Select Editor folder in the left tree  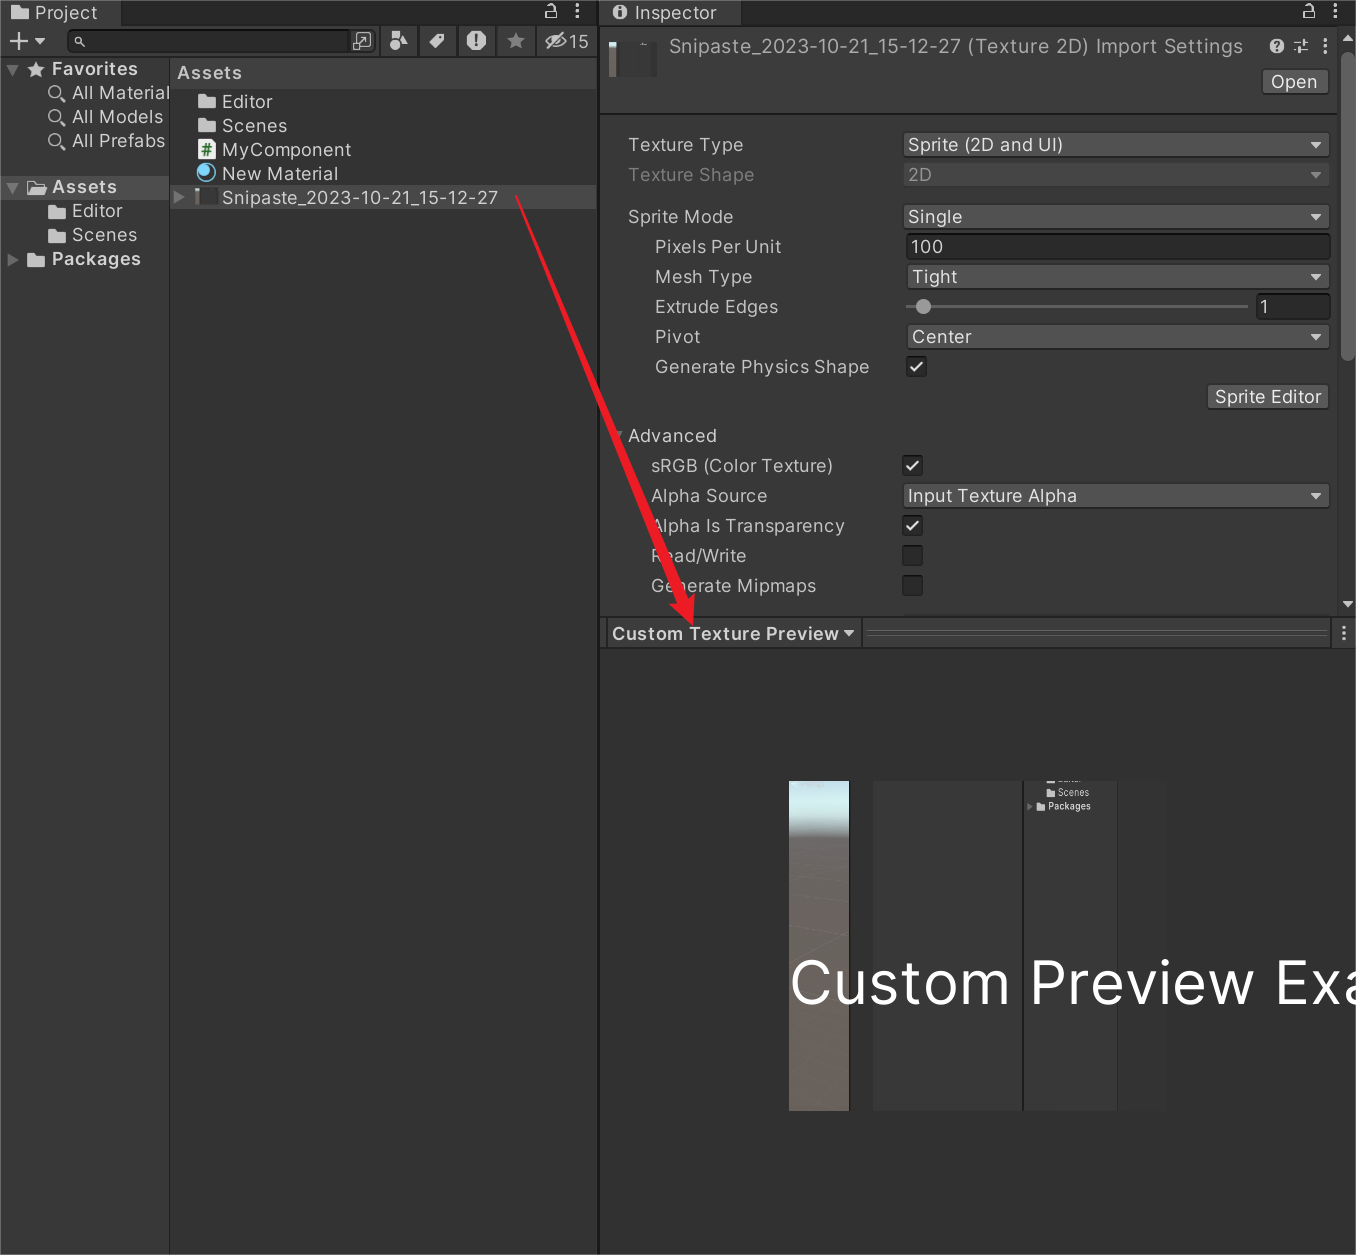85,211
